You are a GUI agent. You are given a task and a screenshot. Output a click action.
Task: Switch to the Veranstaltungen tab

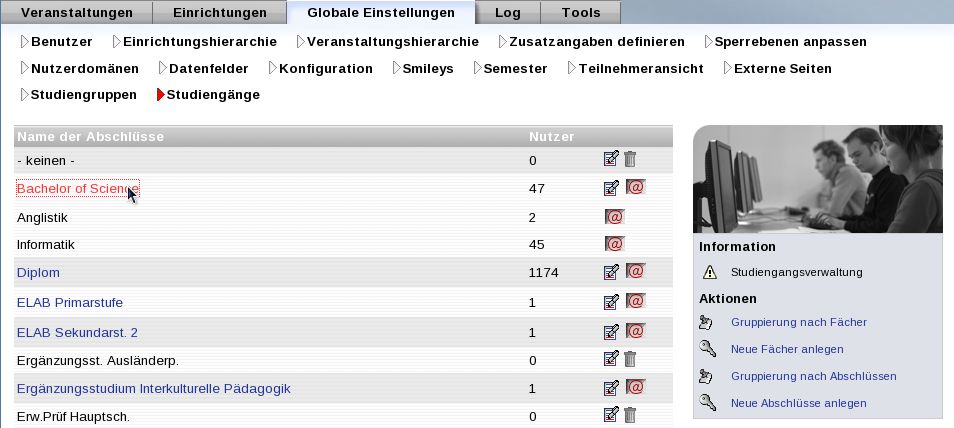77,13
